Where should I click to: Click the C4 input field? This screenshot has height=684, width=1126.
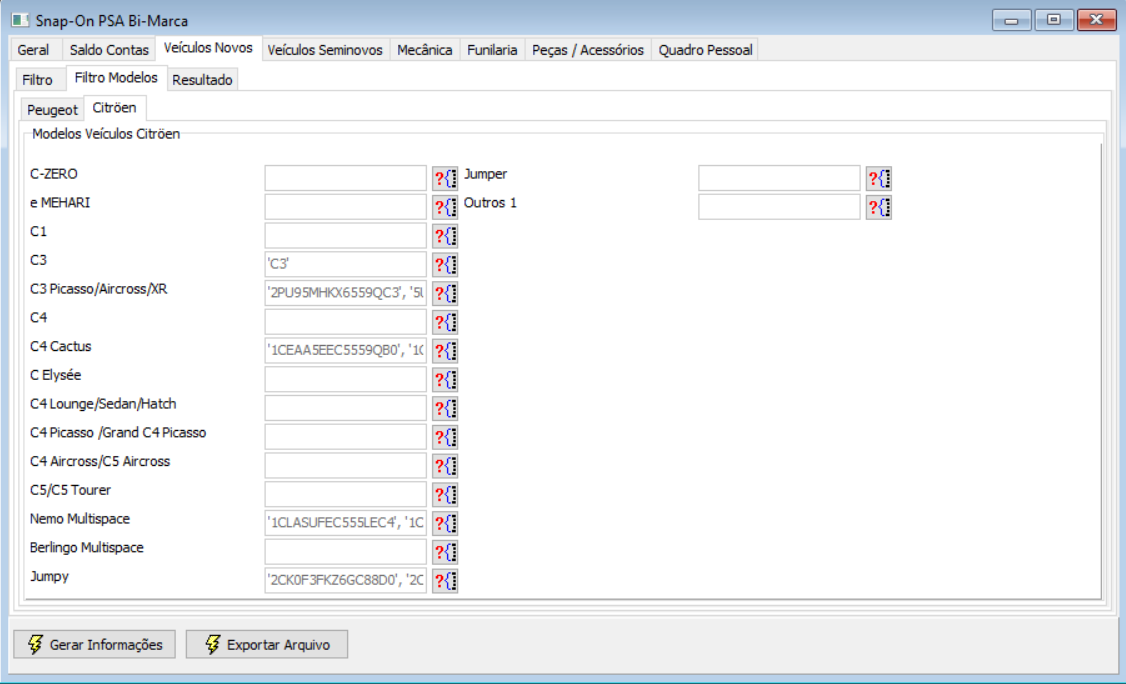click(x=345, y=322)
